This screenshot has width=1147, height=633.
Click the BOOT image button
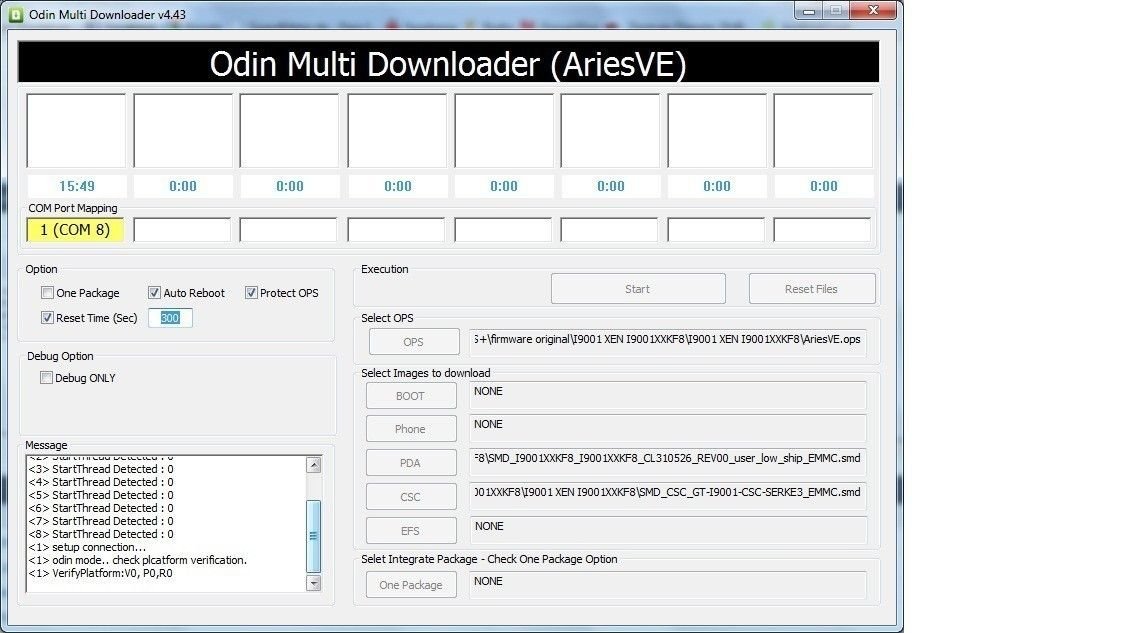(410, 396)
